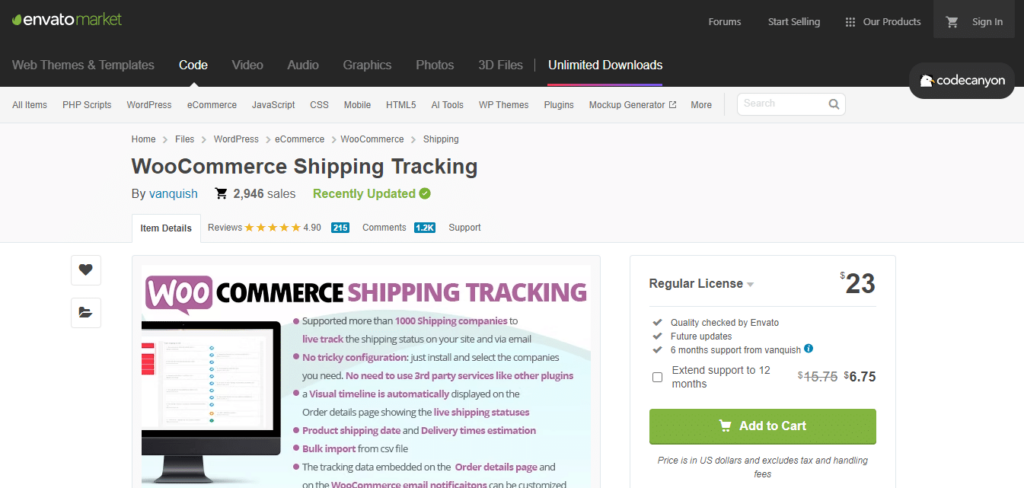Click WordPress in the breadcrumb
1024x488 pixels.
(236, 139)
